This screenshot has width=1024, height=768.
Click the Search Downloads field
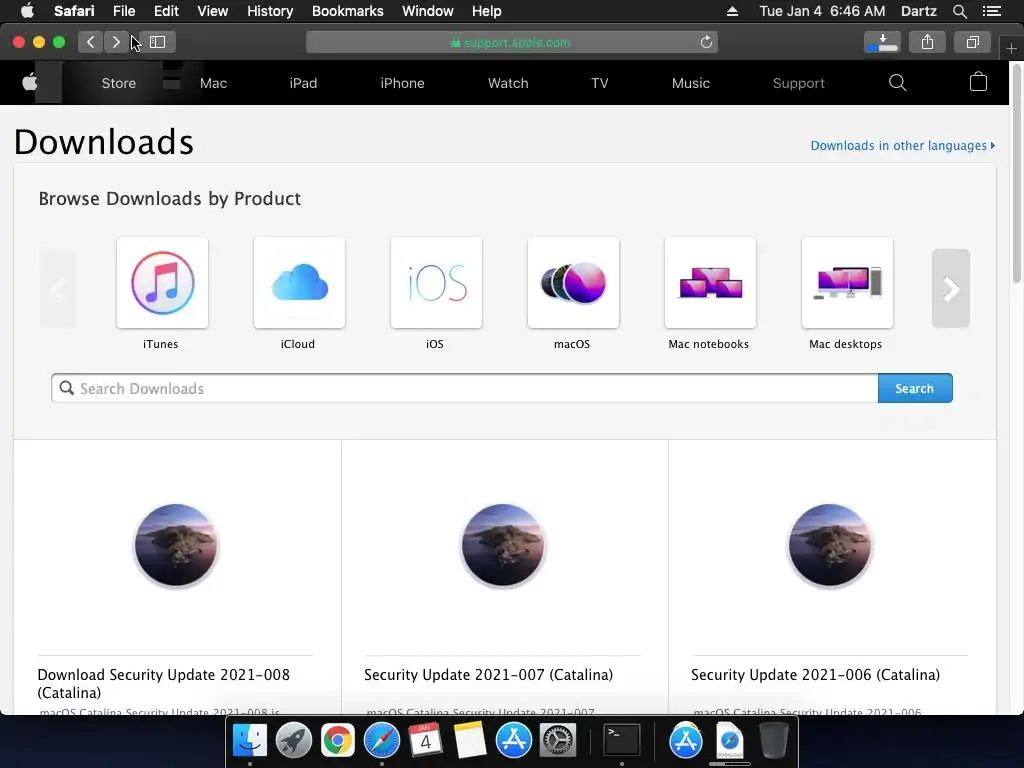pos(465,389)
